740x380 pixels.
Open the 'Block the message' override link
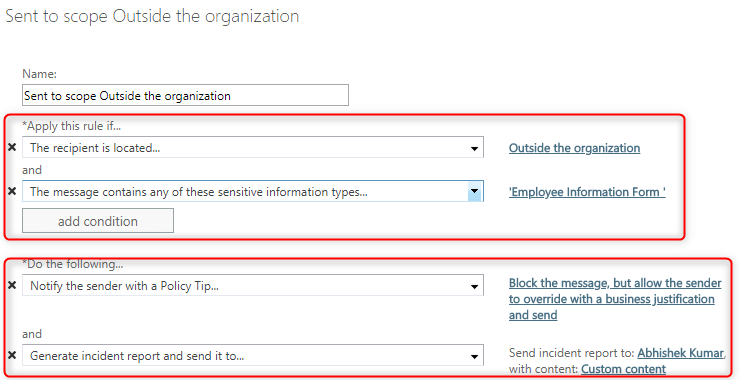click(x=615, y=299)
